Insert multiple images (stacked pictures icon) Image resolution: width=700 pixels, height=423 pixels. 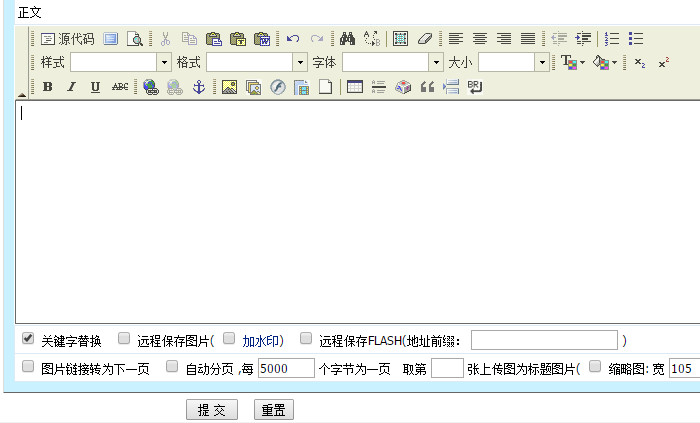click(254, 87)
